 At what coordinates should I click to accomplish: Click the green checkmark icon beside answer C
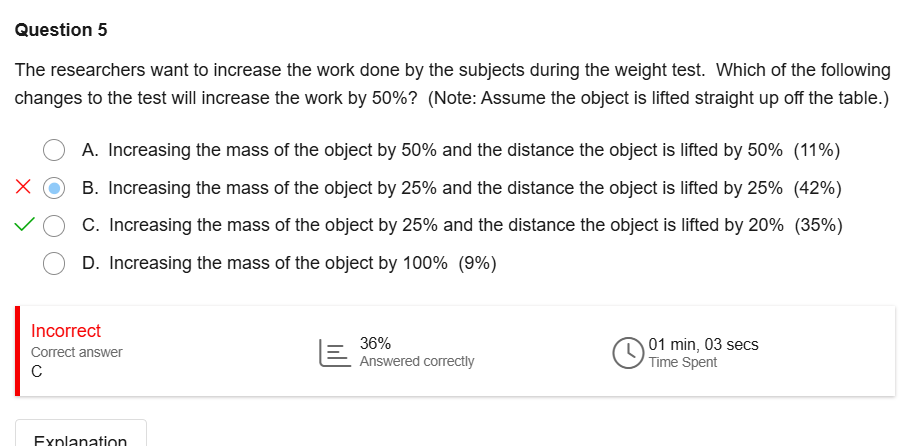24,225
